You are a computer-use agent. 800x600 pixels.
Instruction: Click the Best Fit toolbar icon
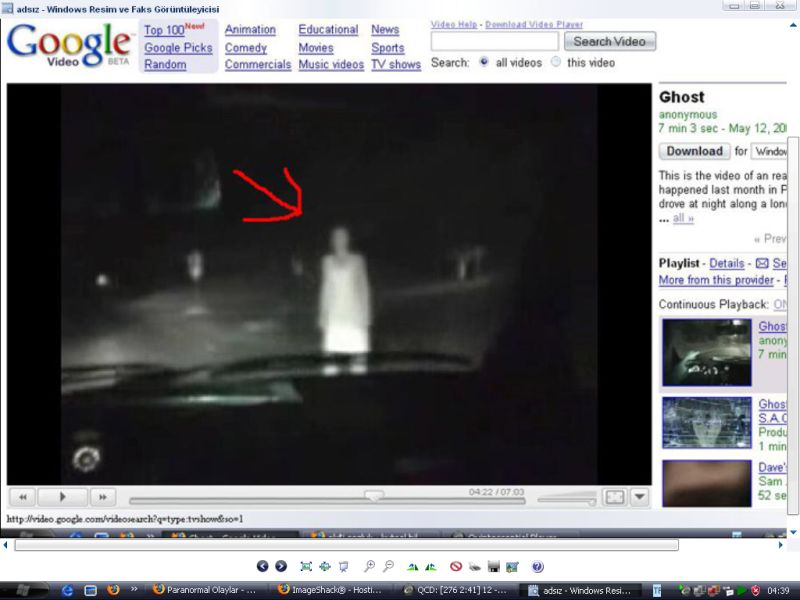click(306, 566)
